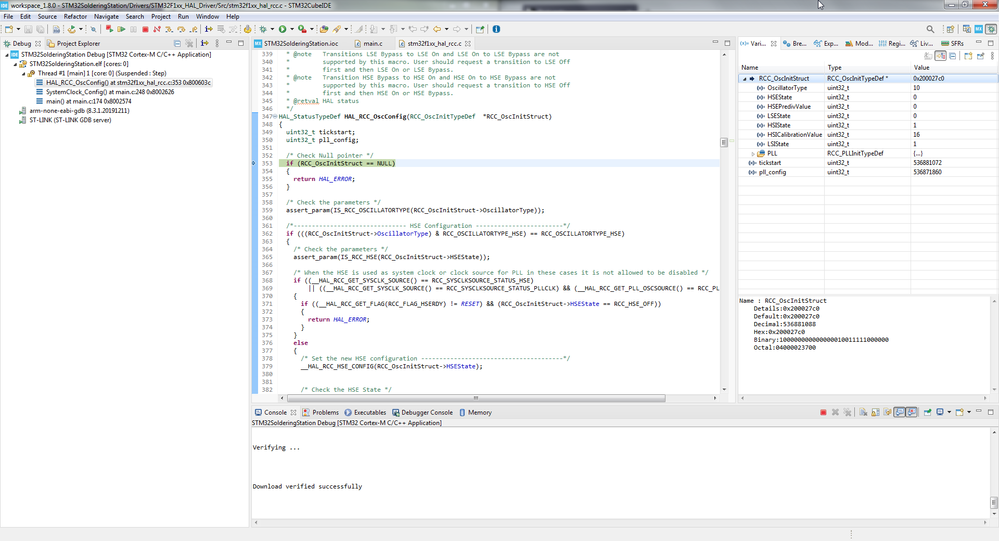Open the File menu
The image size is (999, 541).
8,17
